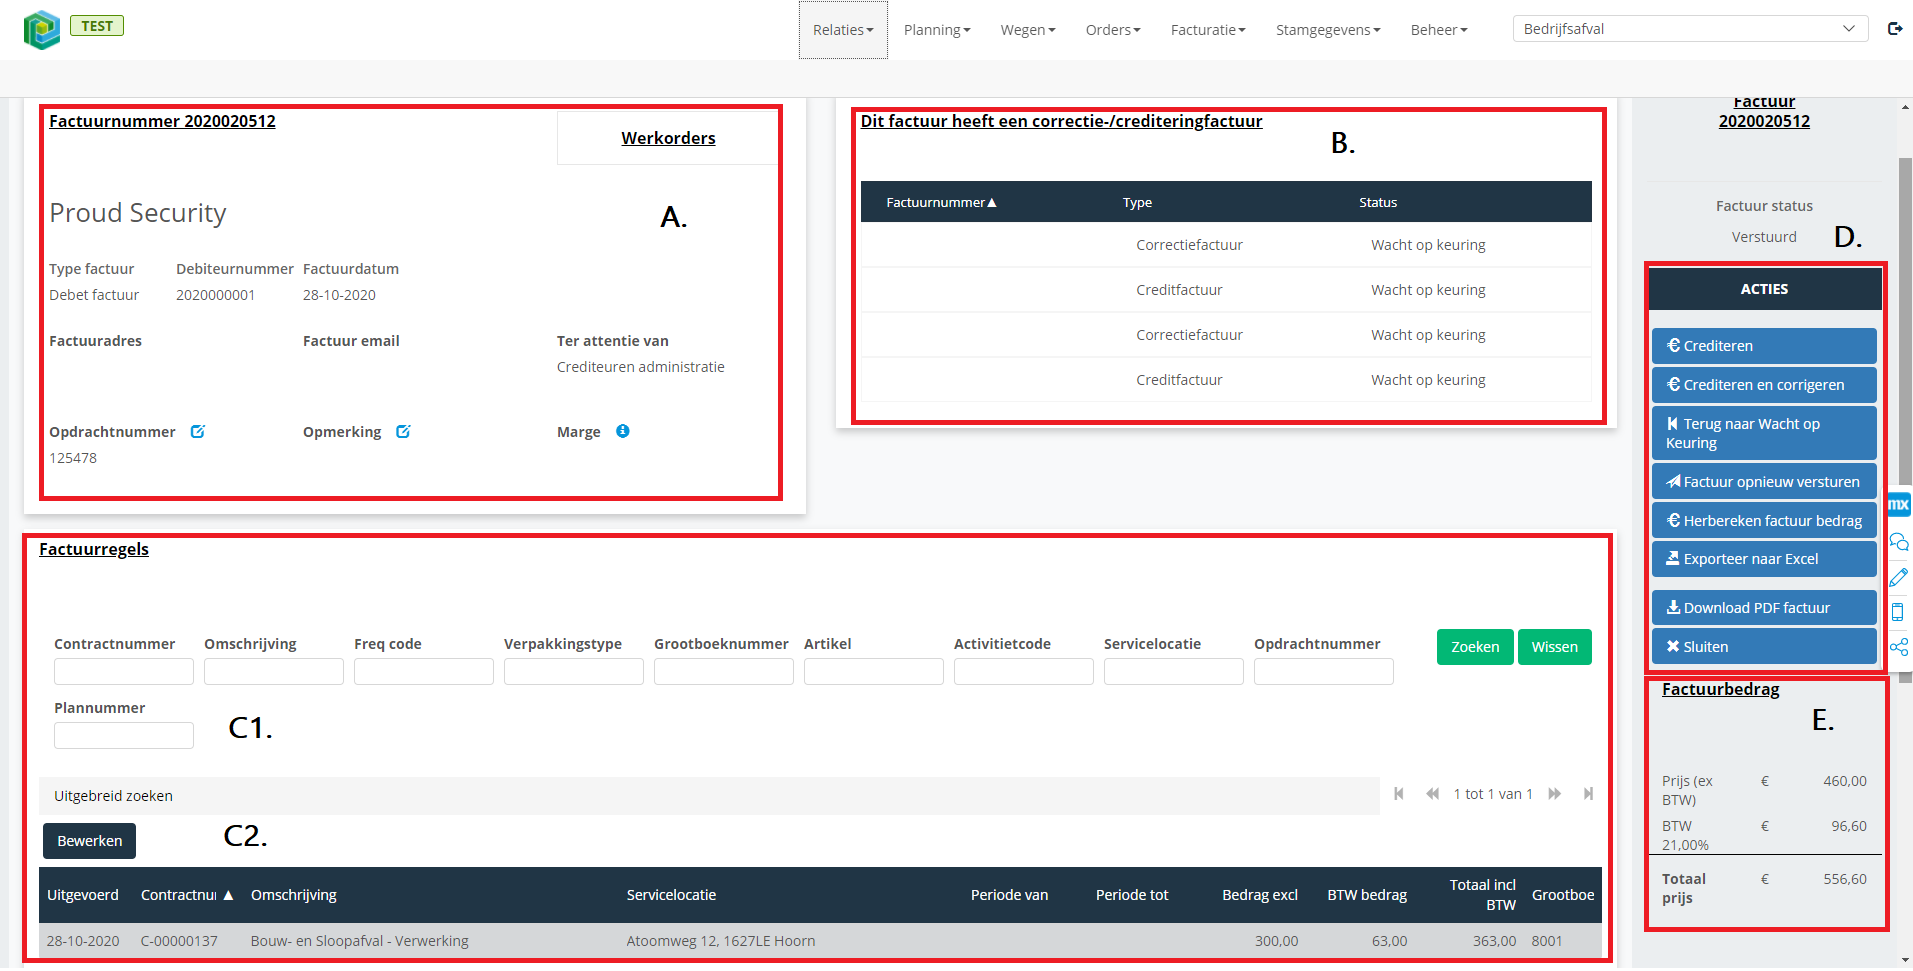This screenshot has height=971, width=1913.
Task: Click the Bedrag excl column header
Action: click(x=1260, y=895)
